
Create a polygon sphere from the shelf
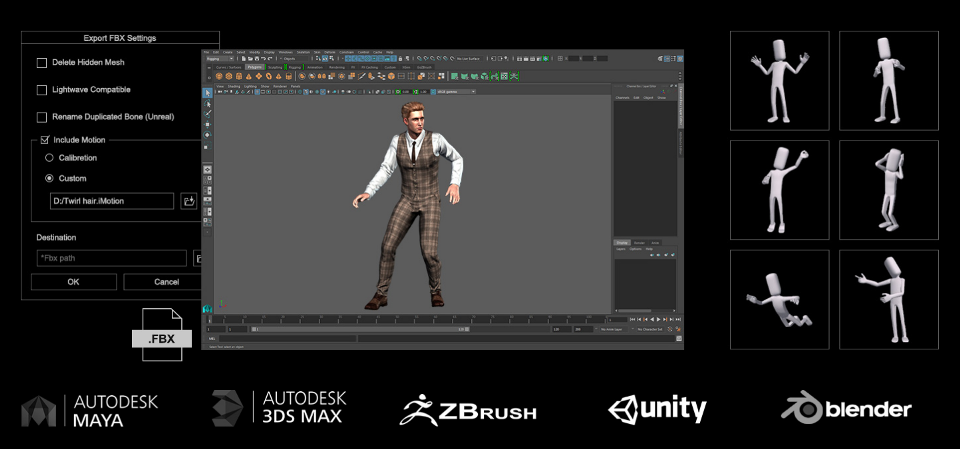(219, 76)
